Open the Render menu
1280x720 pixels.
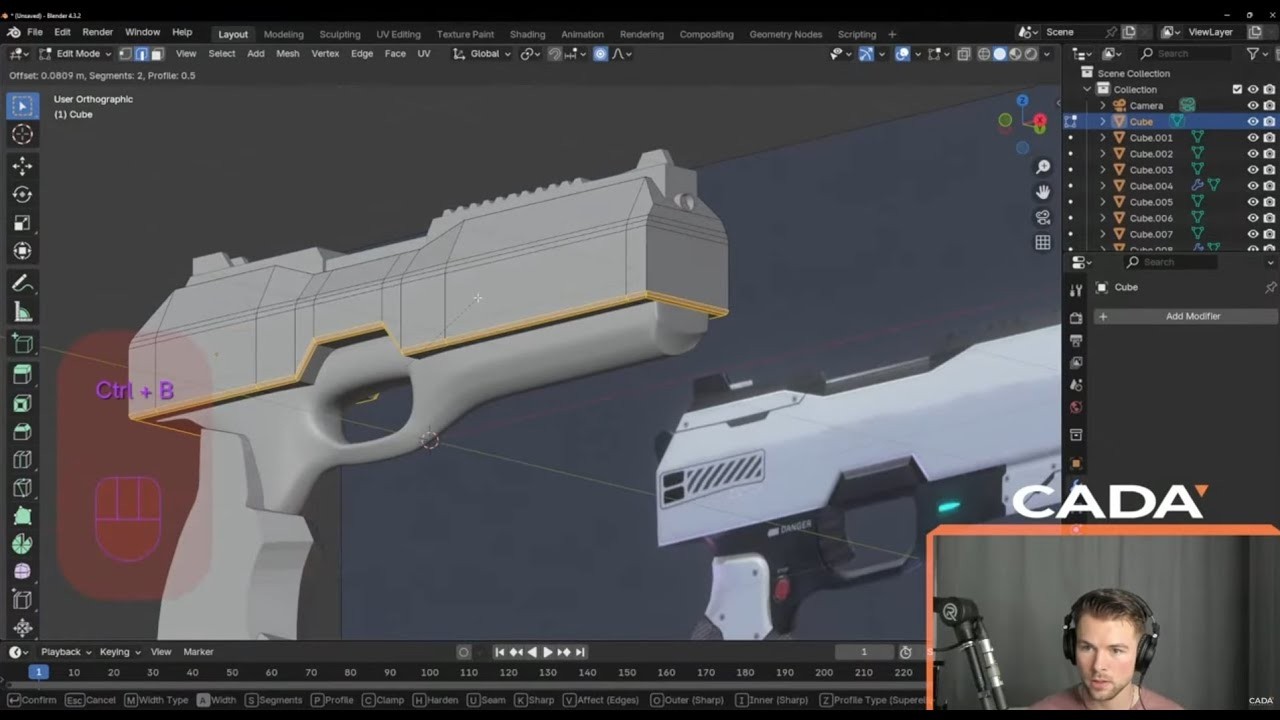pyautogui.click(x=97, y=33)
